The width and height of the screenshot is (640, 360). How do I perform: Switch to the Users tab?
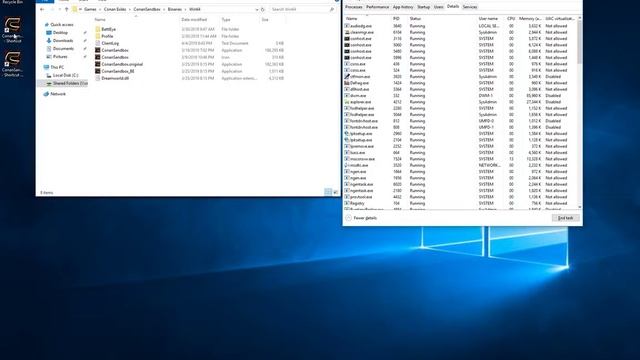[x=438, y=7]
